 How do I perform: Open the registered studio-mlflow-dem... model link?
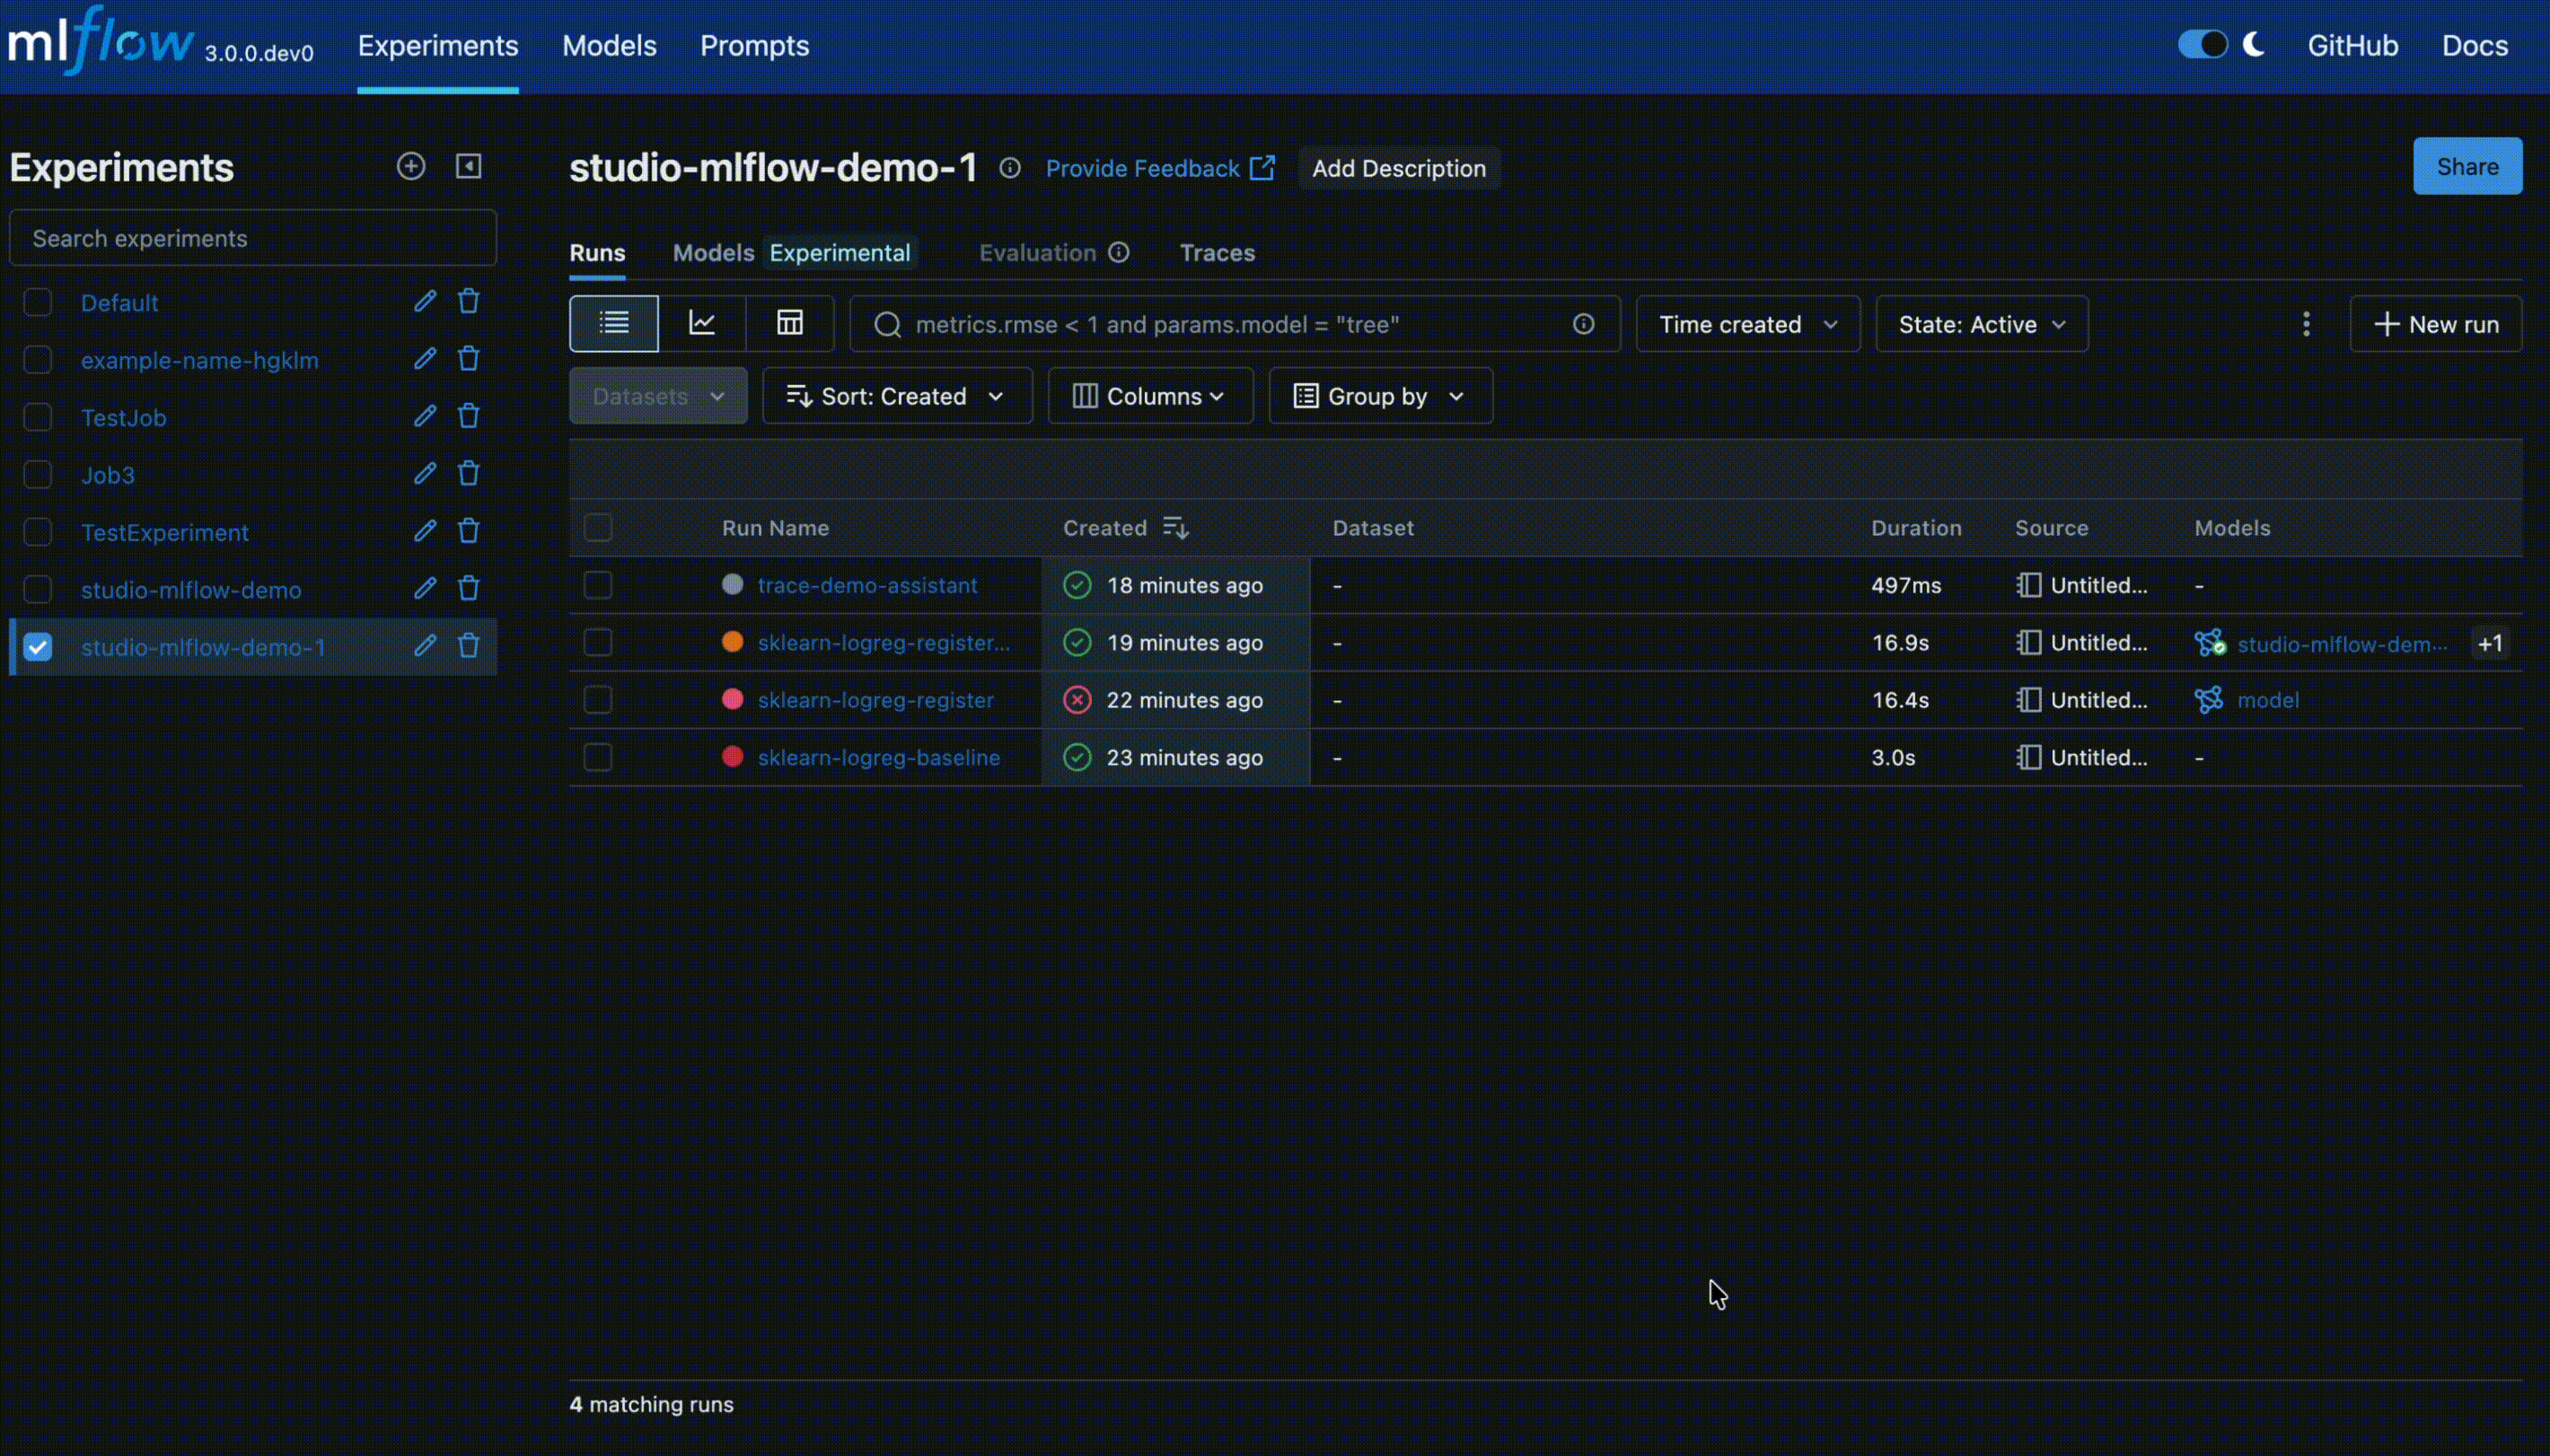pos(2341,644)
